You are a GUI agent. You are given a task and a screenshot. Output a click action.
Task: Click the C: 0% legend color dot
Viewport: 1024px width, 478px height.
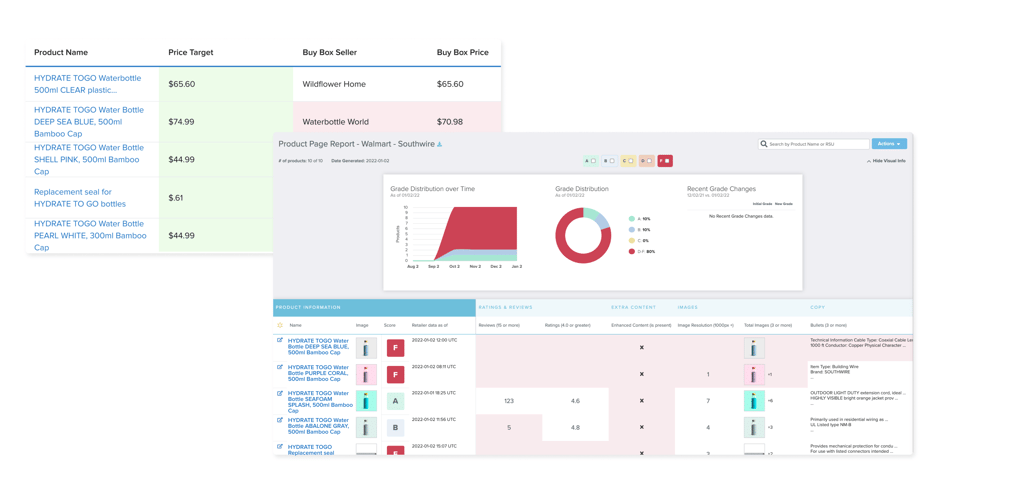coord(632,240)
